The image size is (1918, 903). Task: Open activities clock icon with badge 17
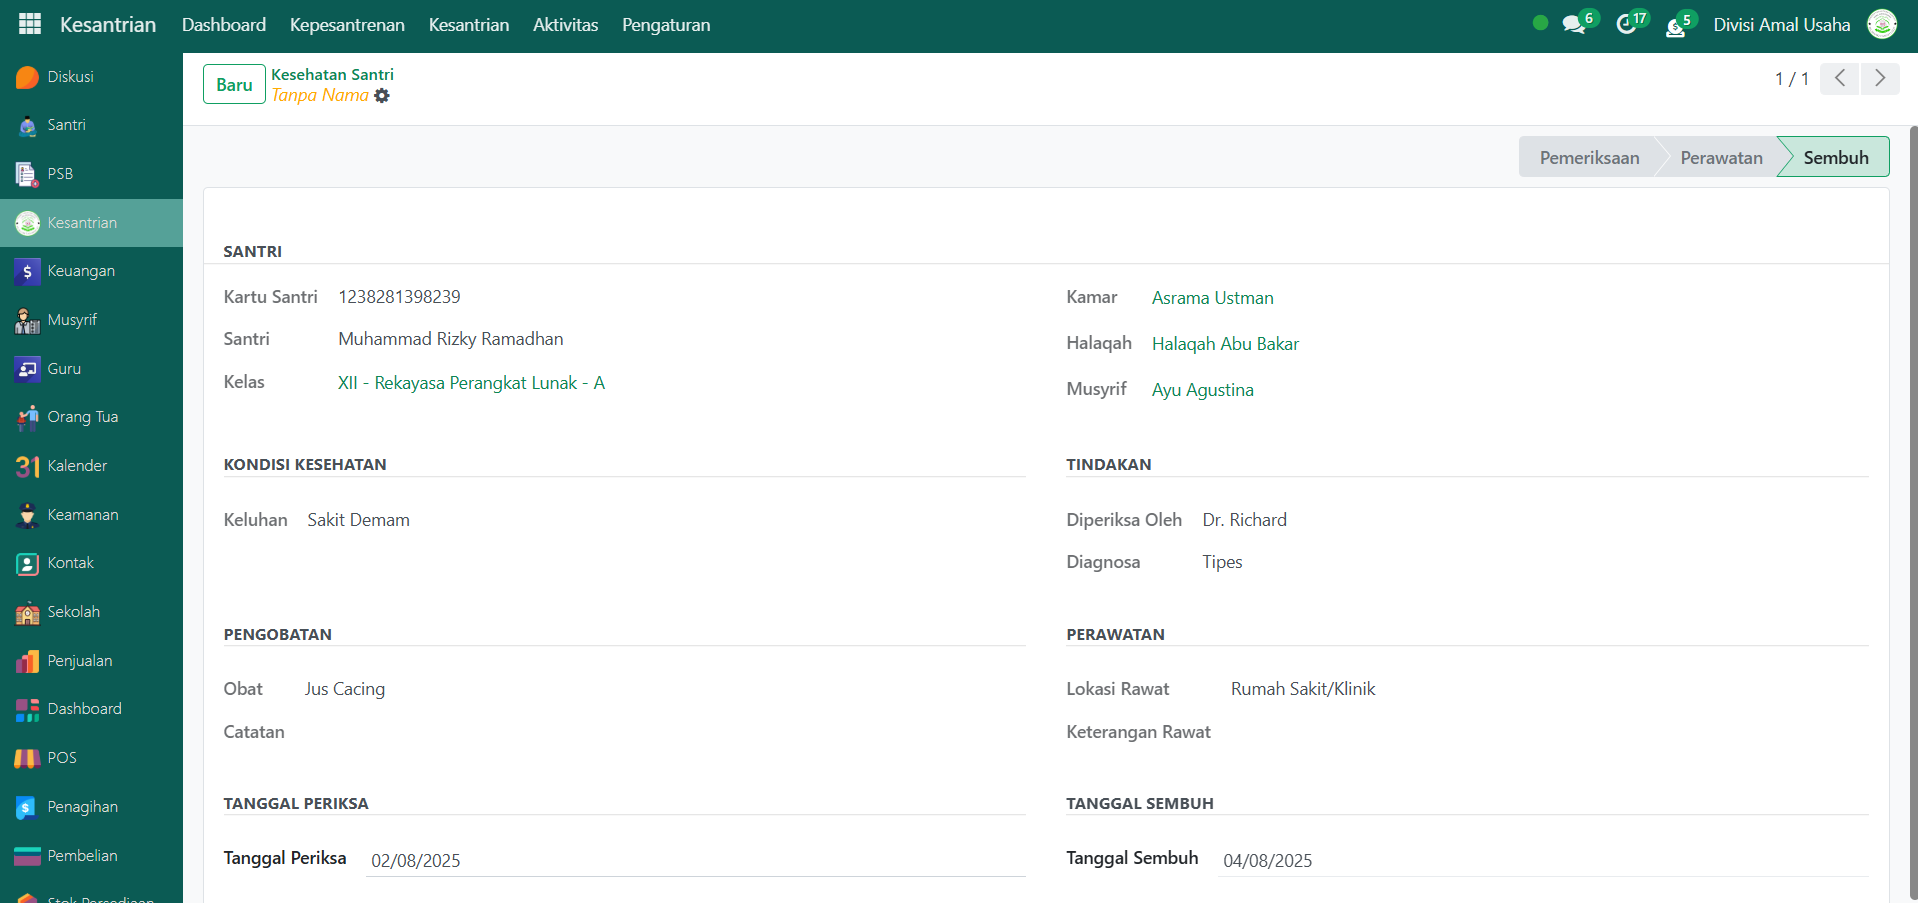point(1627,24)
